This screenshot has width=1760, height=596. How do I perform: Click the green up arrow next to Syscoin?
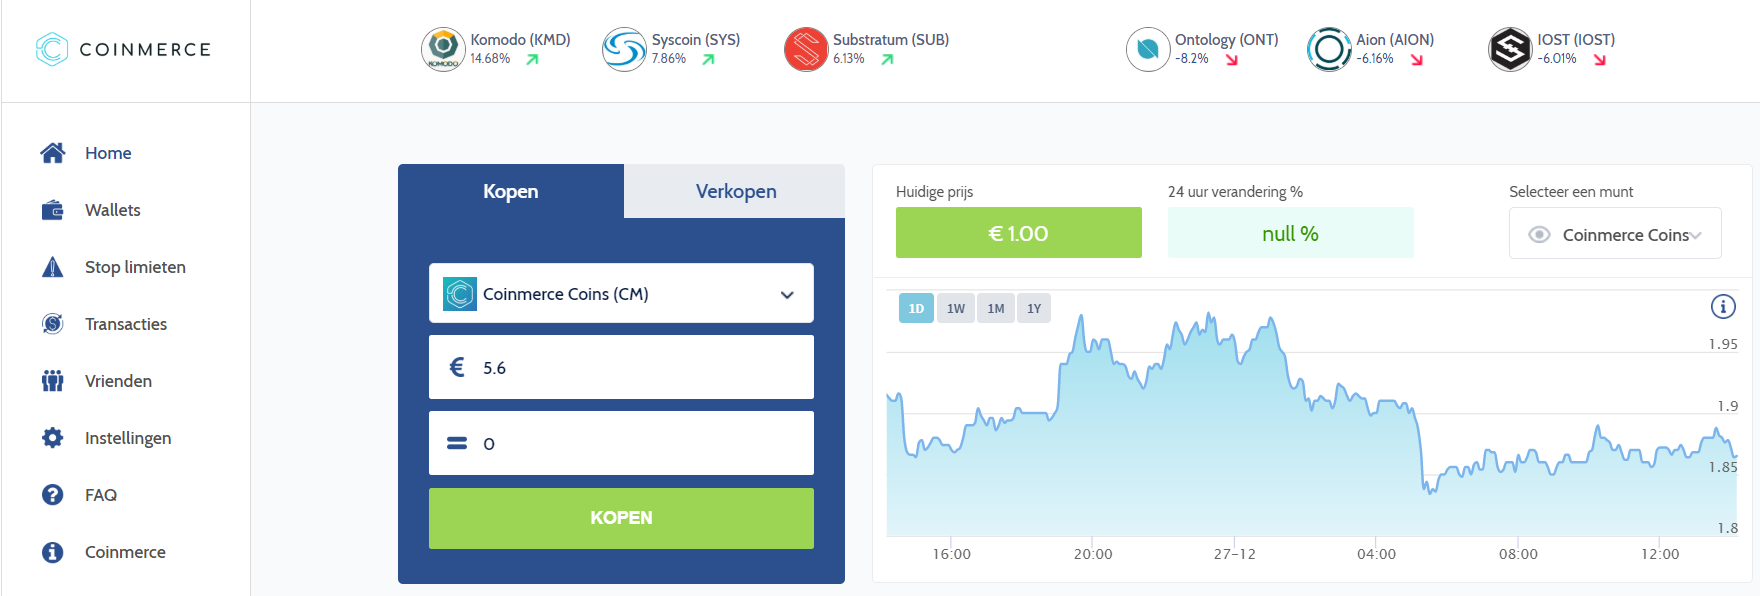pos(709,59)
